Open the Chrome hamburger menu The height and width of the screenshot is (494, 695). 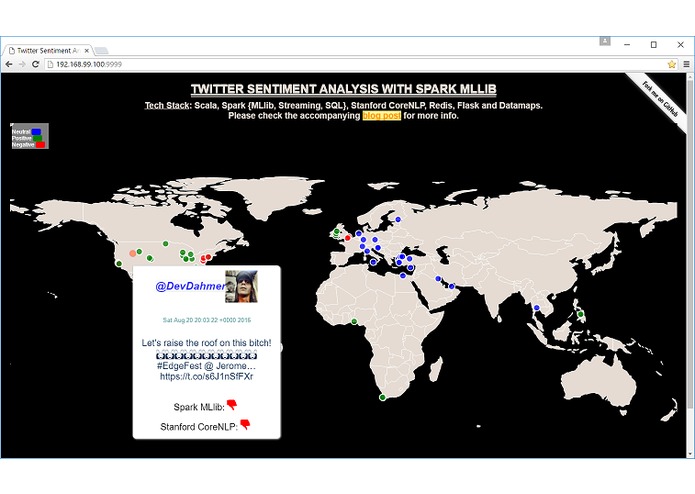tap(686, 64)
